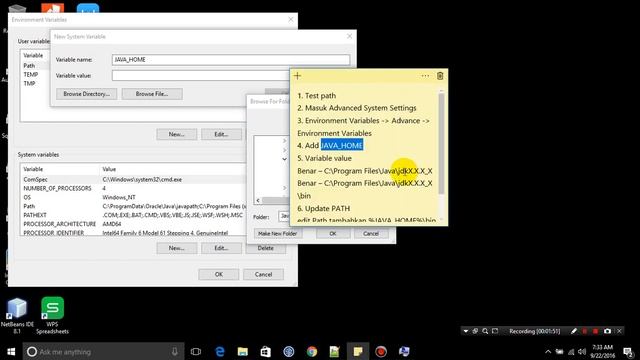
Task: Launch Google Chrome from taskbar
Action: (312, 351)
